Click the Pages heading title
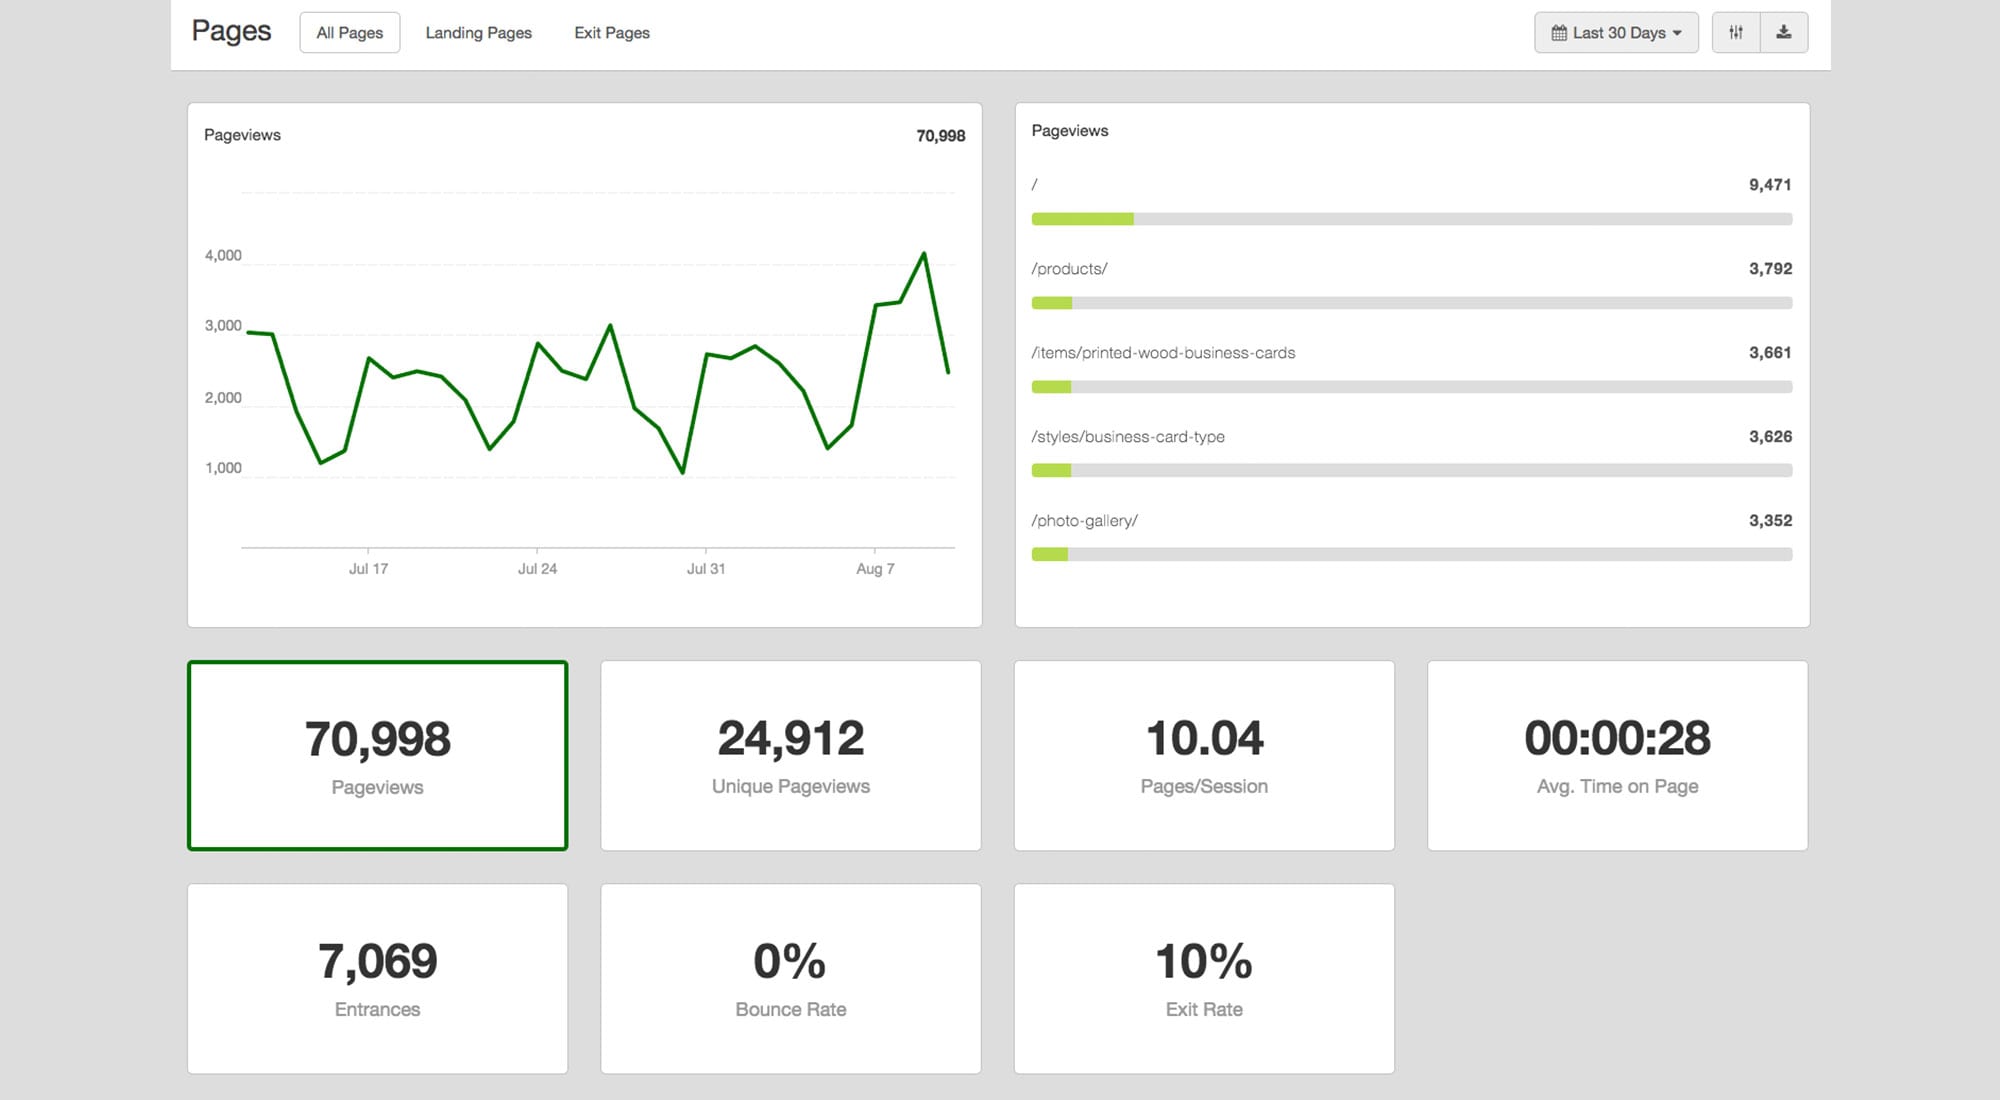Screen dimensions: 2000x1100 click(x=231, y=32)
